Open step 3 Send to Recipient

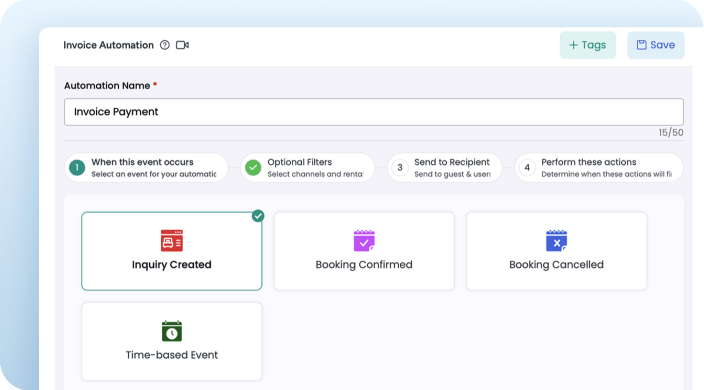[x=444, y=168]
